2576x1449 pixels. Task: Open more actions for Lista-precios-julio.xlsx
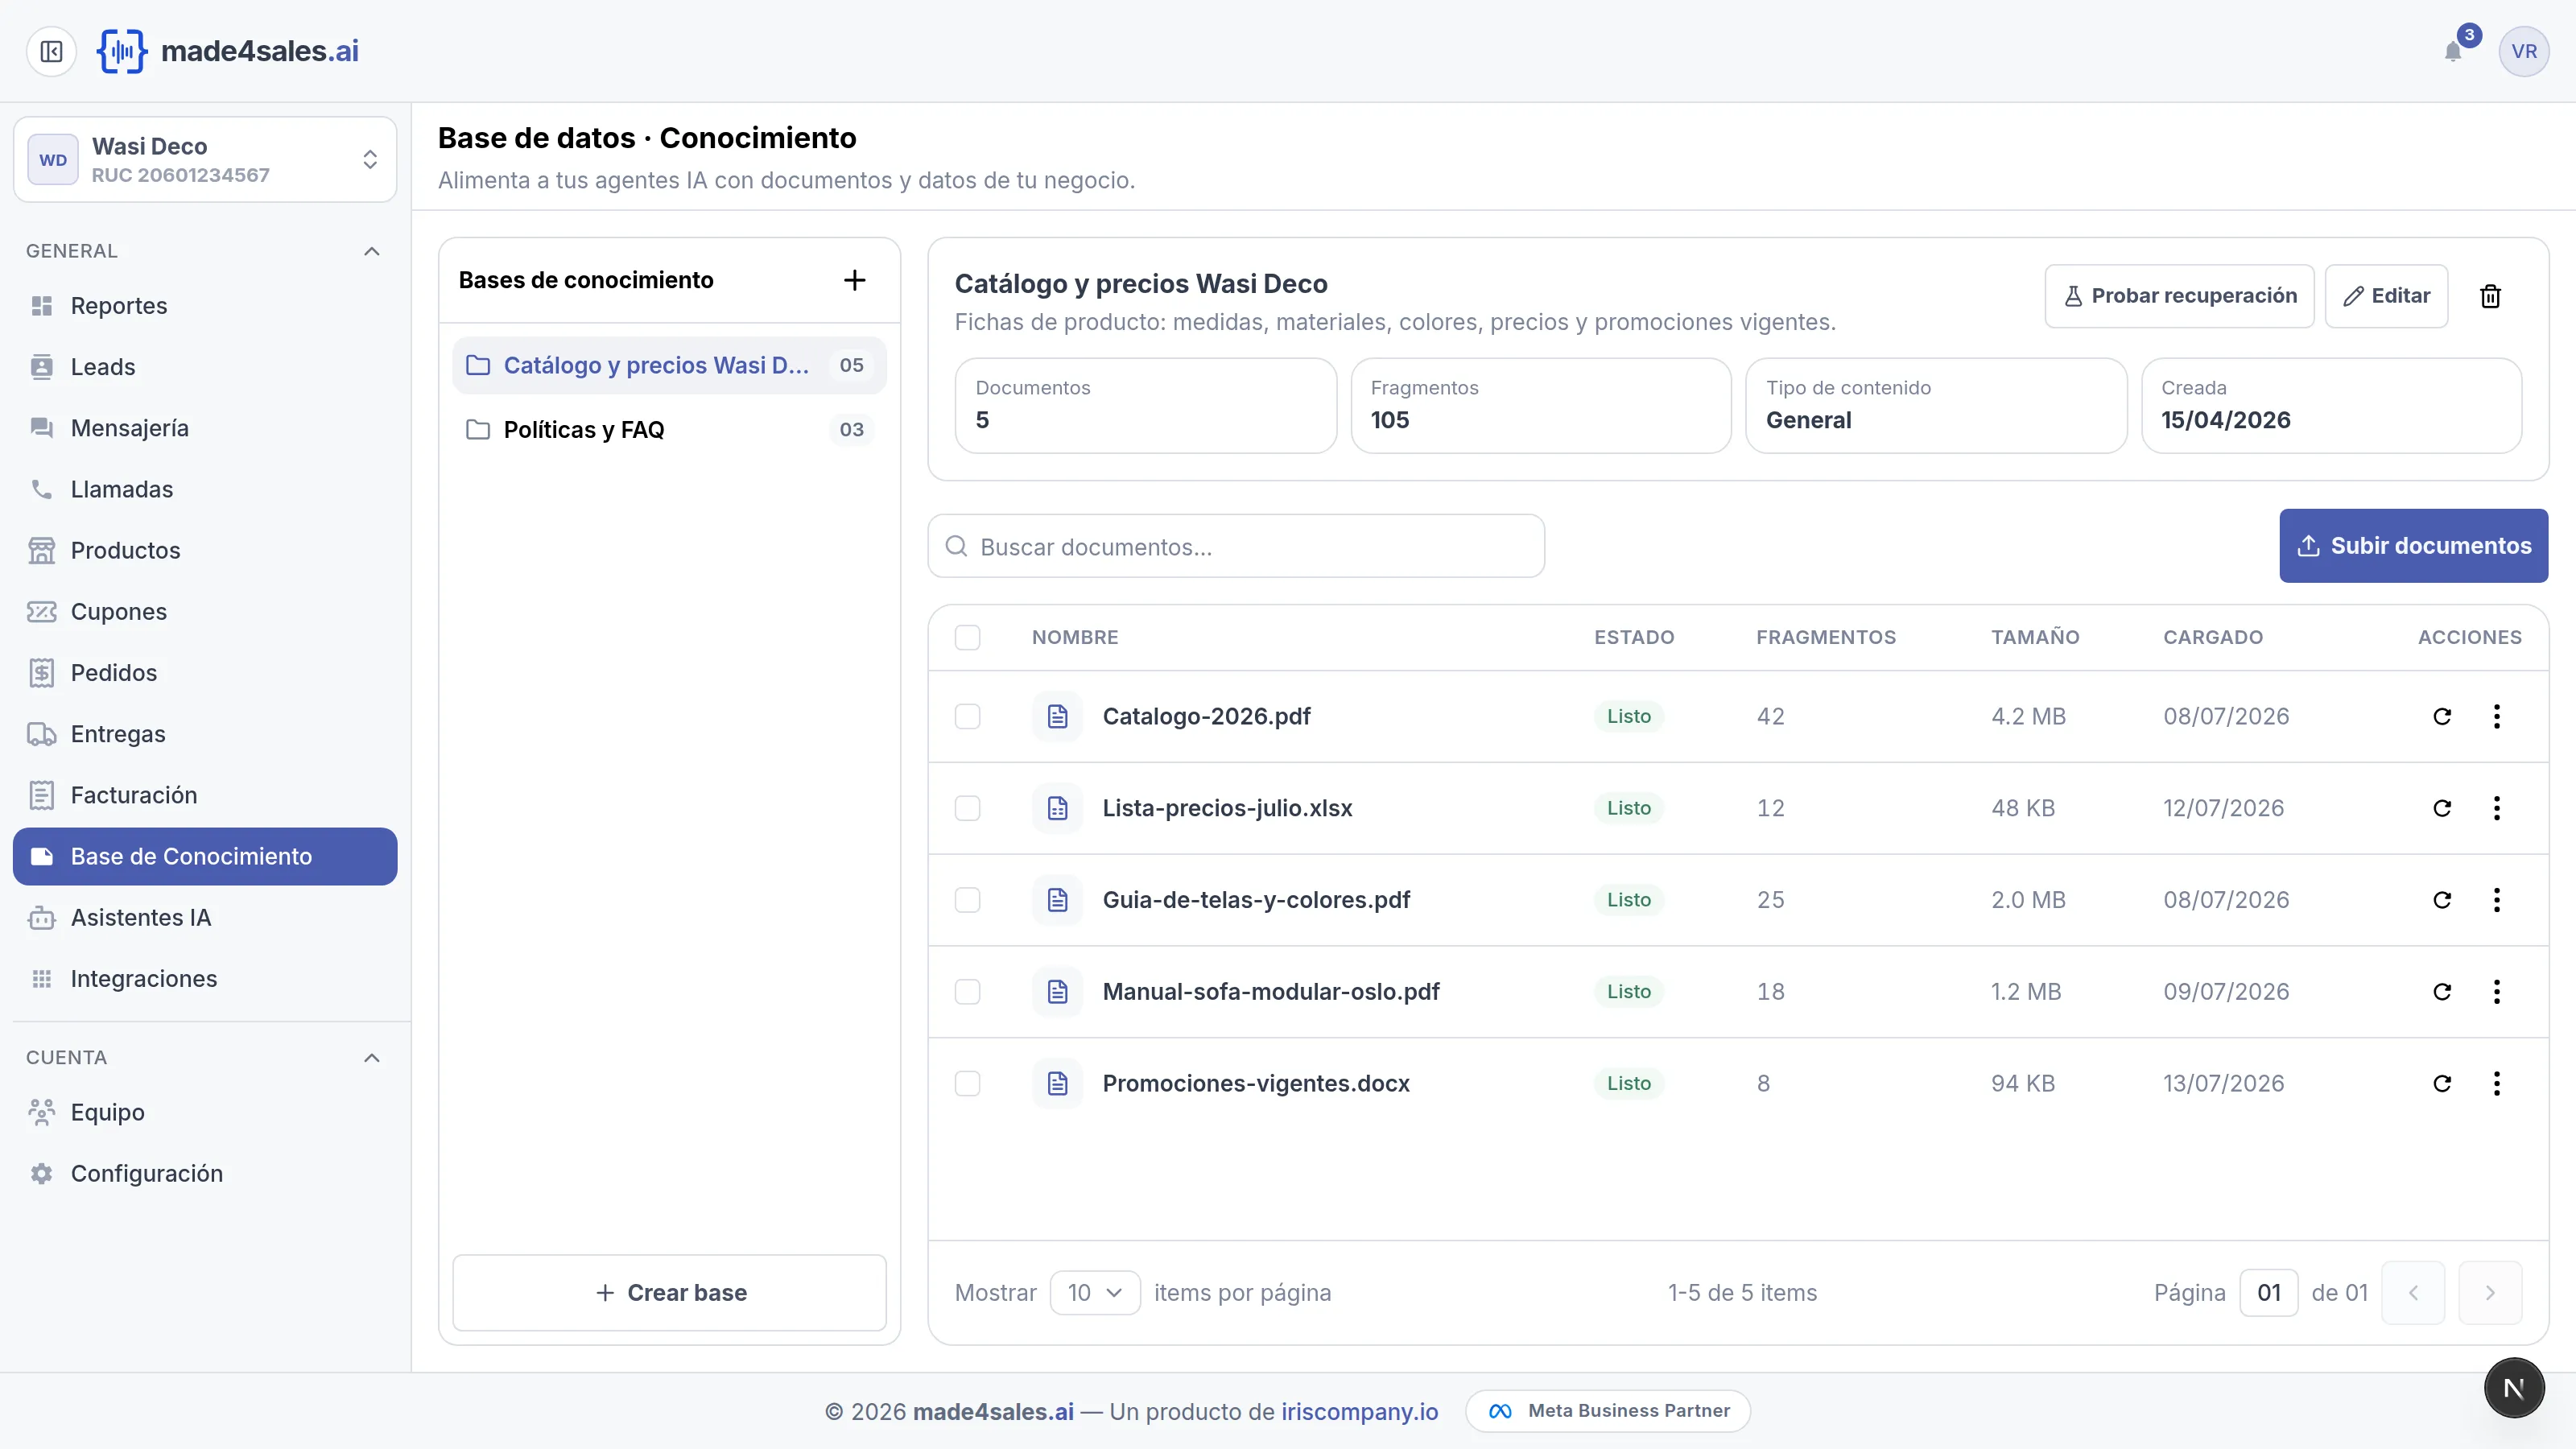point(2497,808)
